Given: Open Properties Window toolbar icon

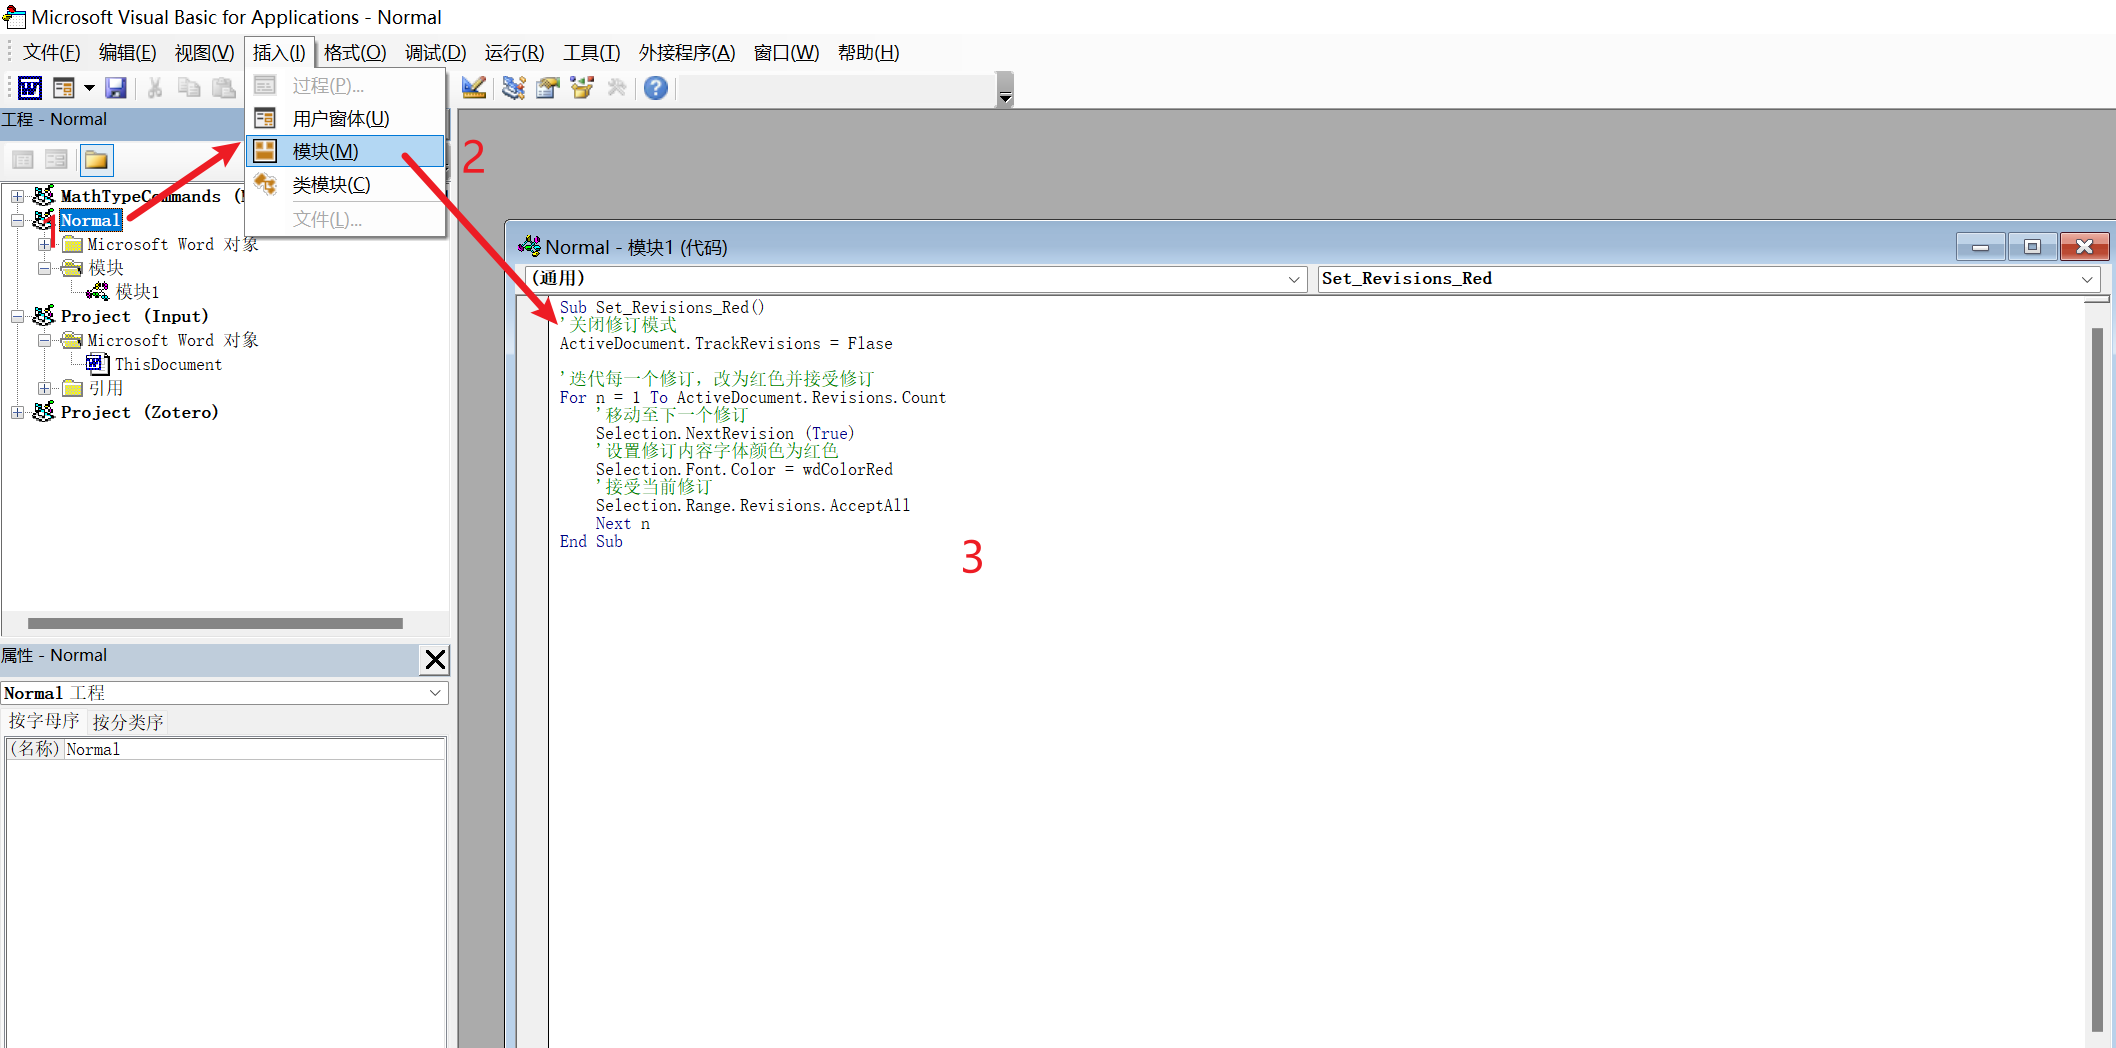Looking at the screenshot, I should tap(547, 88).
